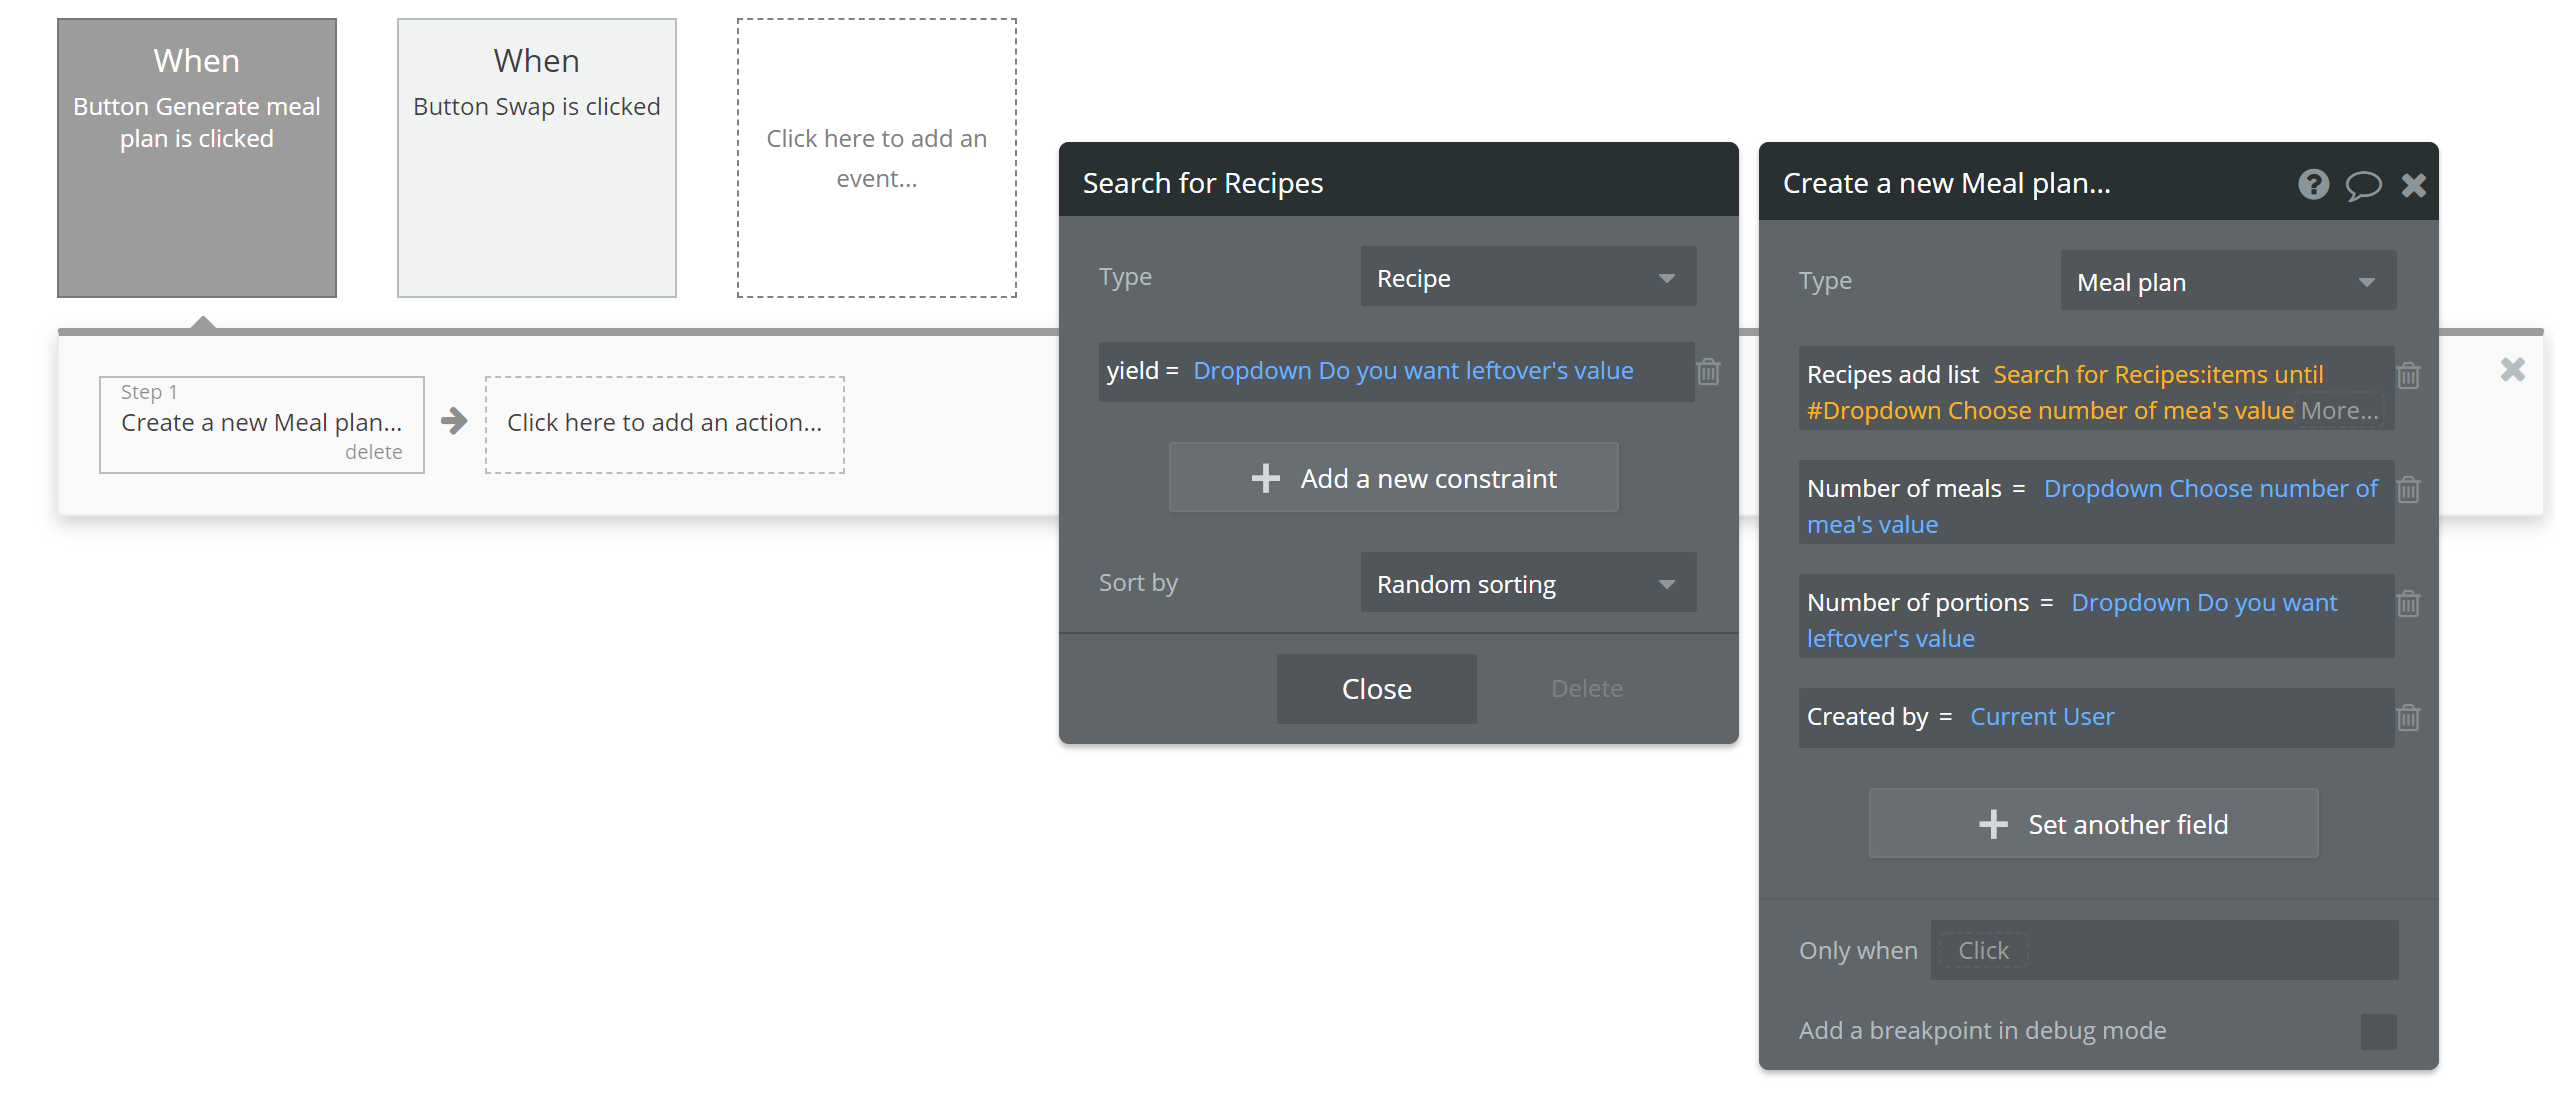Close the Search for Recipes popup
This screenshot has width=2555, height=1114.
coord(1377,689)
